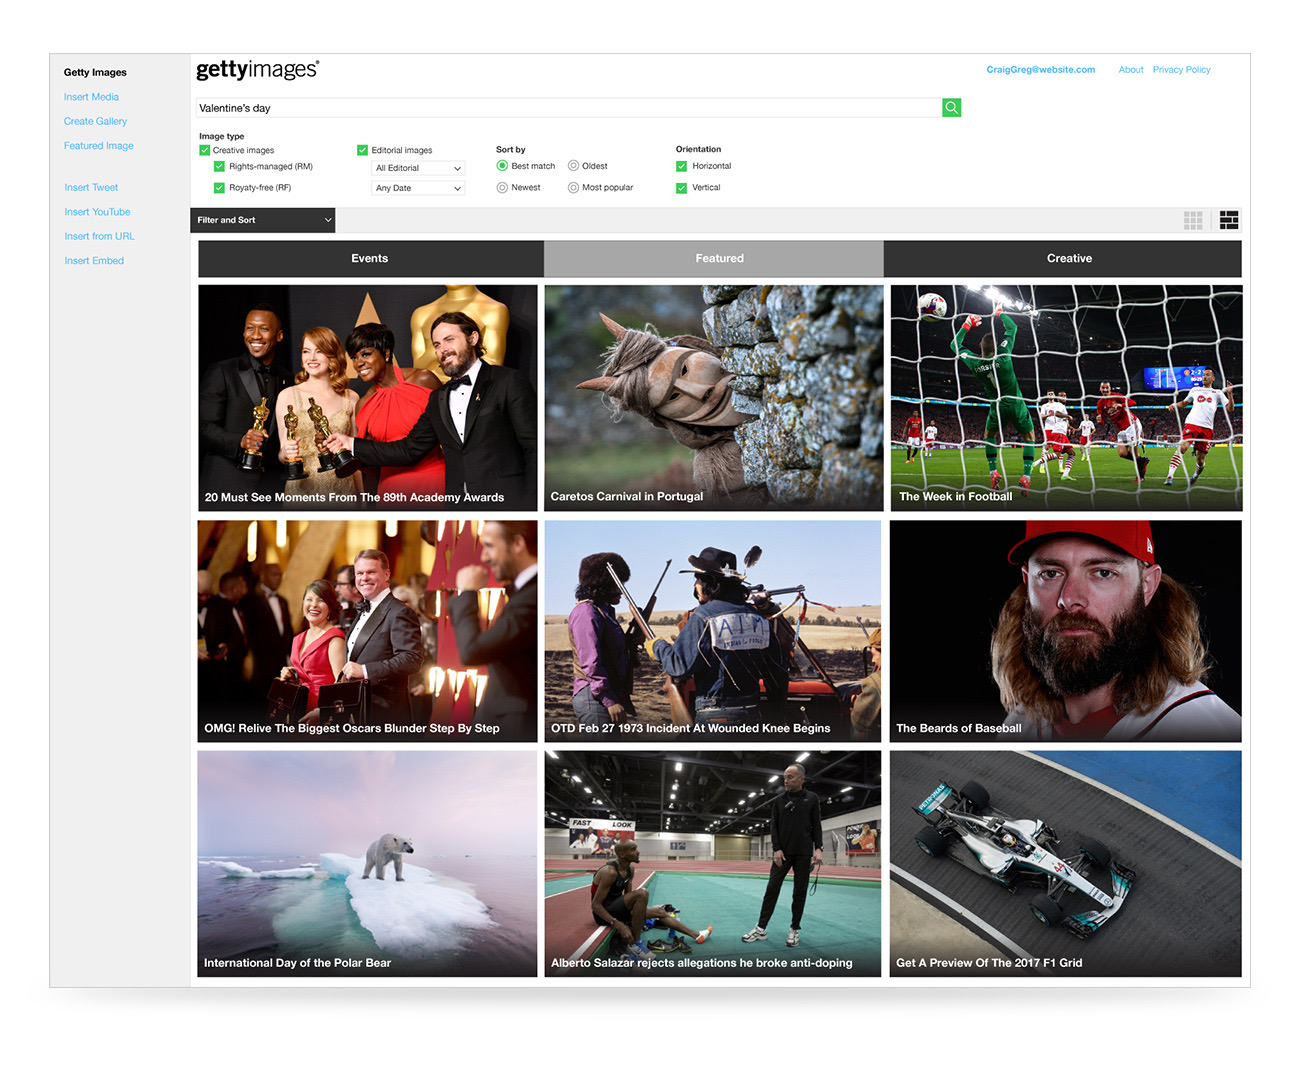This screenshot has width=1300, height=1081.
Task: Select the International Day of Polar Bear image
Action: click(367, 863)
